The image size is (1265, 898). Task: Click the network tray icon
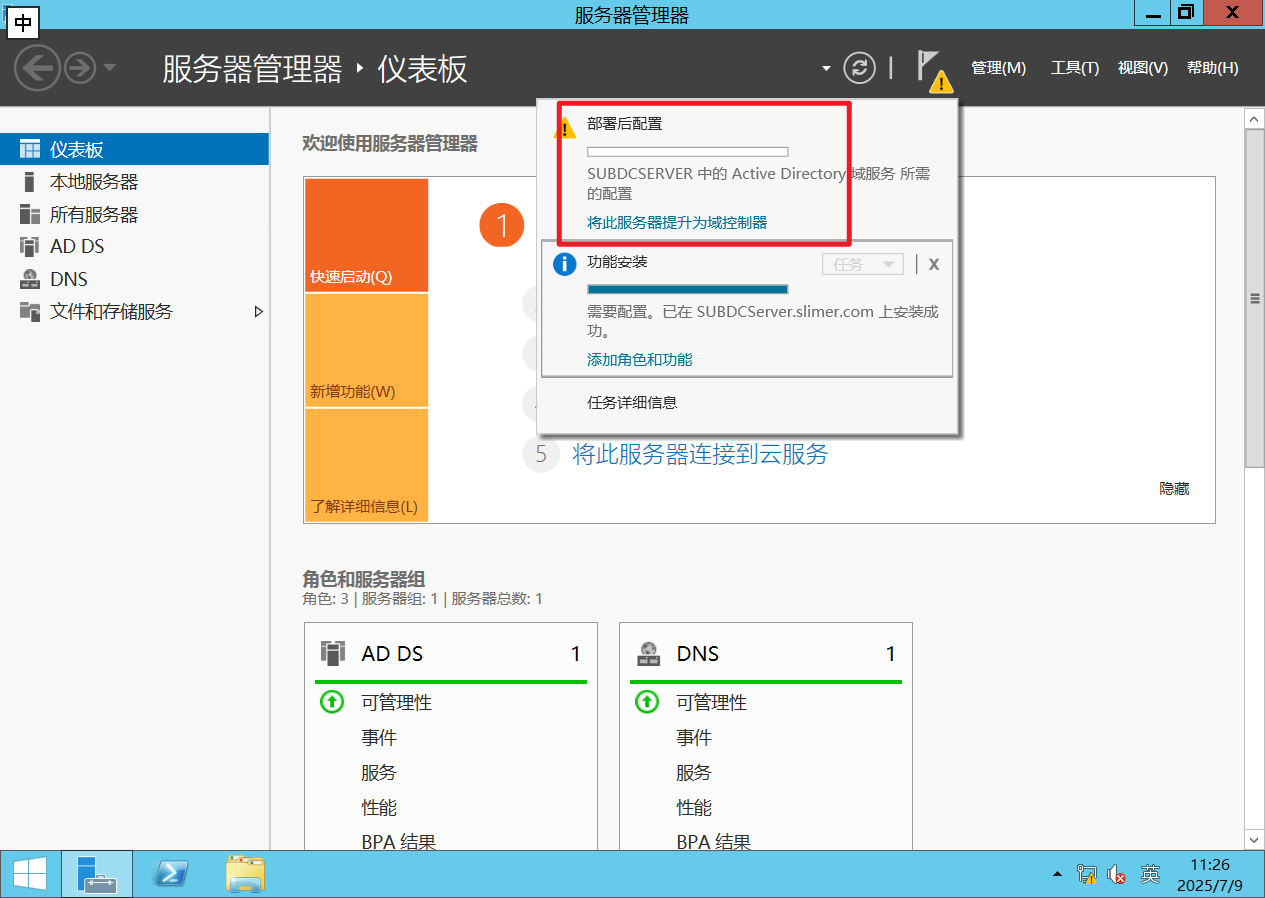(1087, 875)
